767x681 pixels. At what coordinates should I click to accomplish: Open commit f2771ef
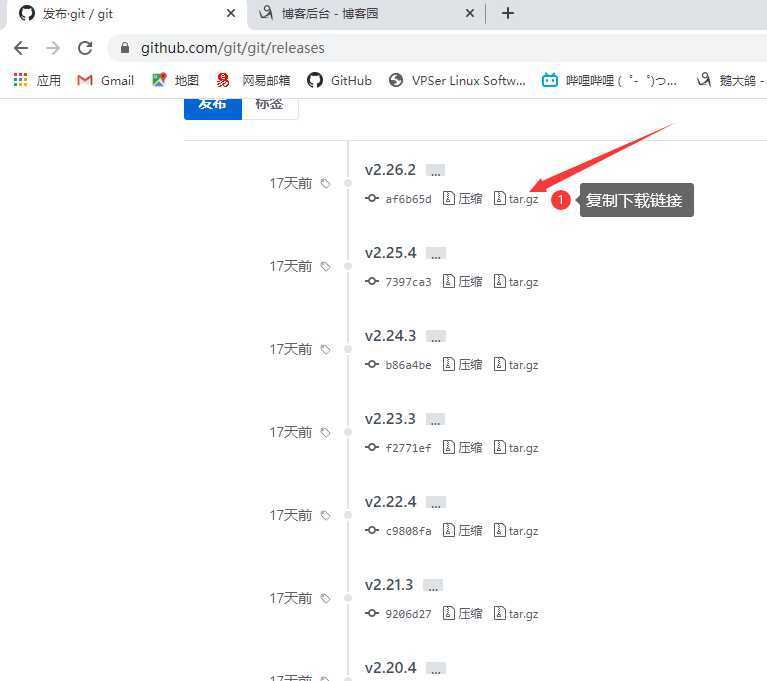(x=408, y=448)
